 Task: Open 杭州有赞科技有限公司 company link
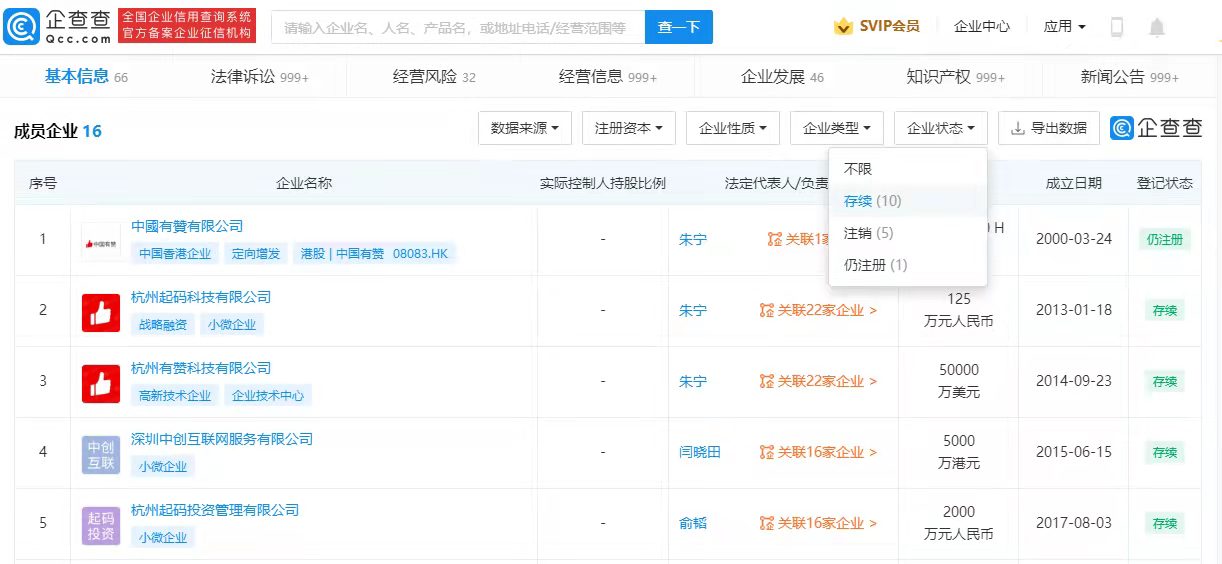coord(201,368)
